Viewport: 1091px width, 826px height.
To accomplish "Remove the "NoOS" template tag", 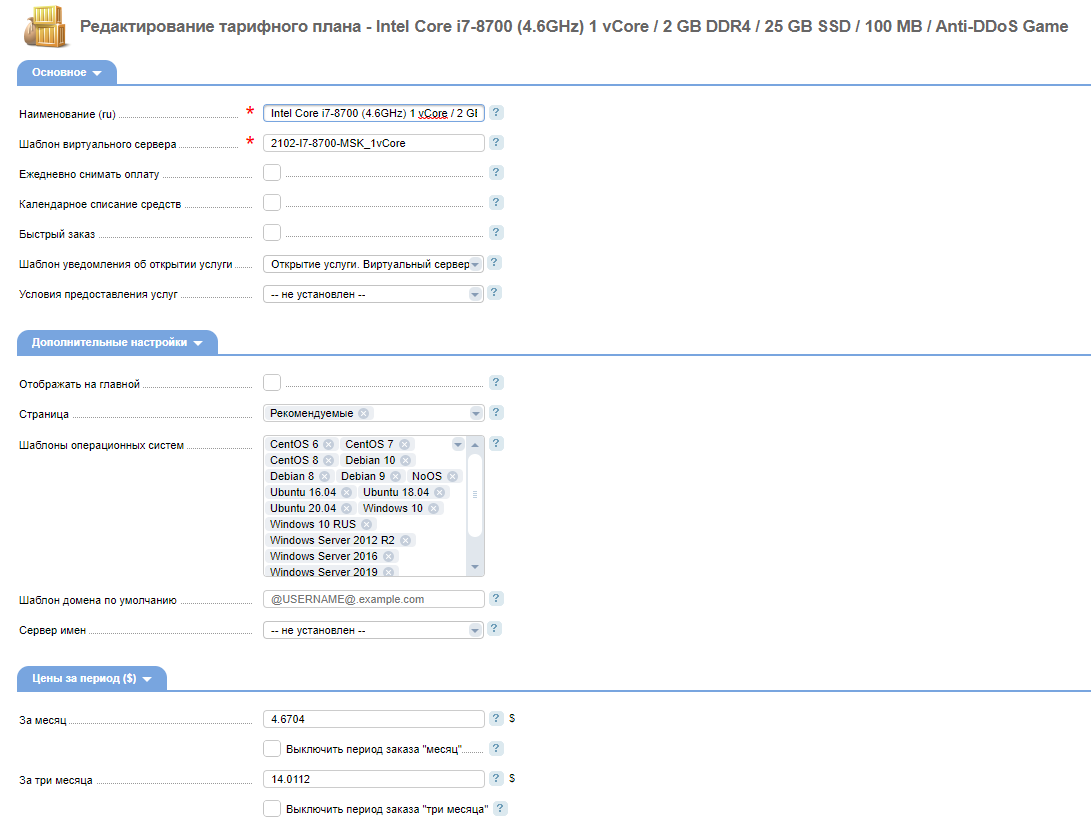I will click(450, 476).
